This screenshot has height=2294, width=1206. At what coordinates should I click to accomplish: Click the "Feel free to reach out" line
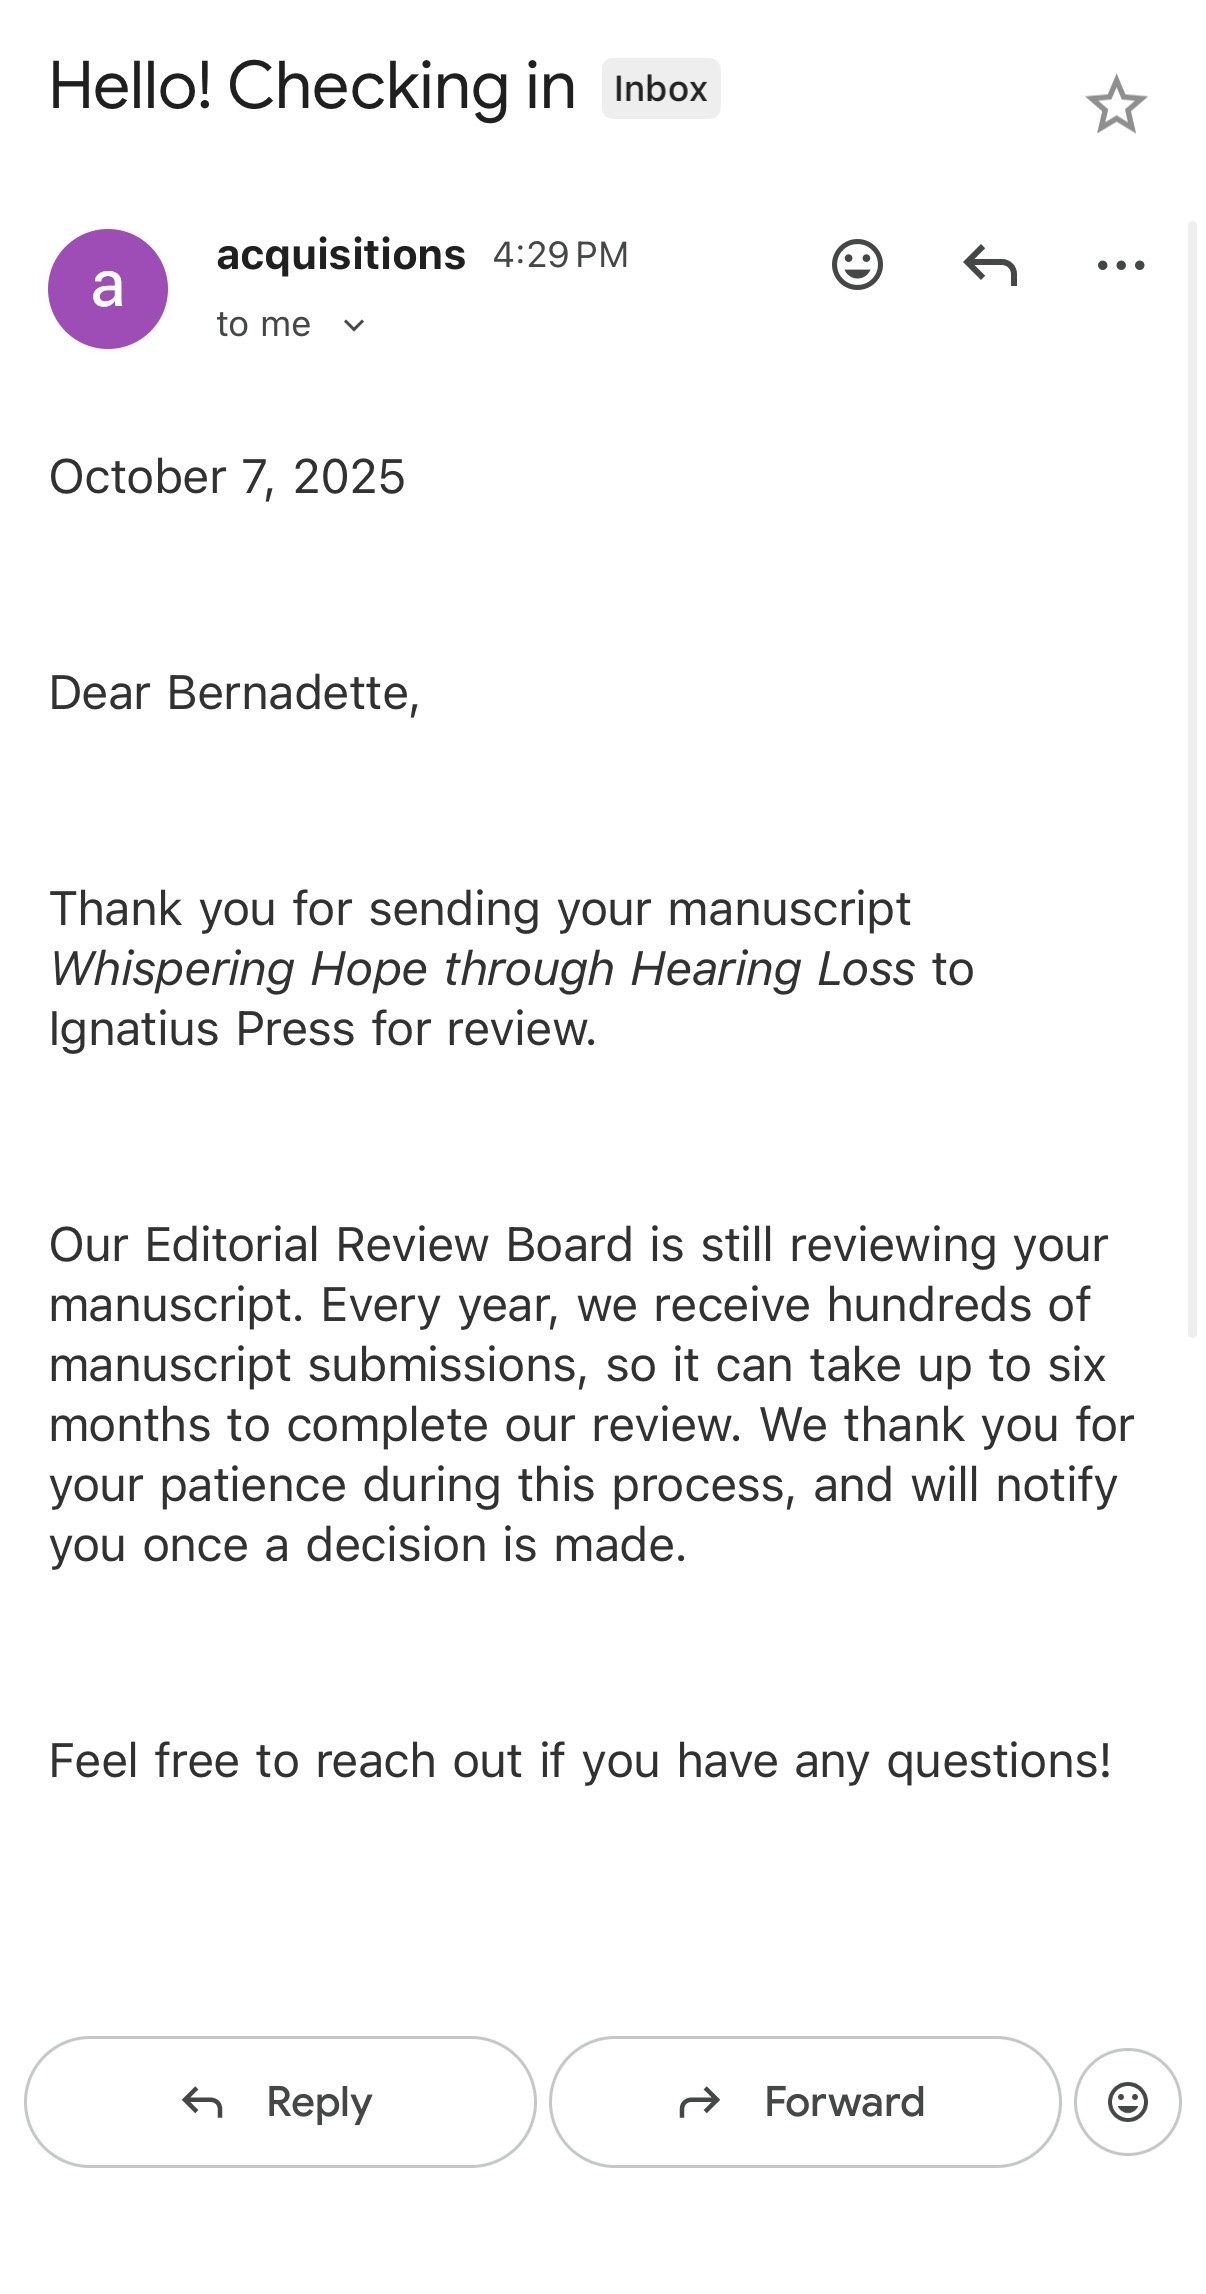coord(580,1761)
